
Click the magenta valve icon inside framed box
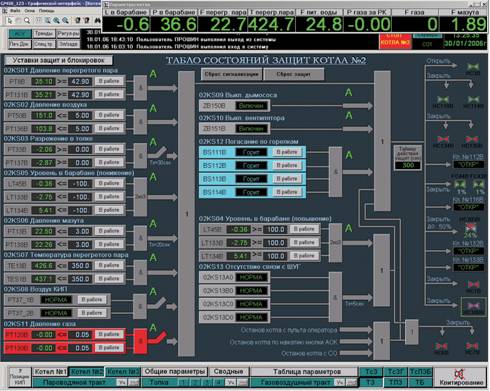click(473, 306)
